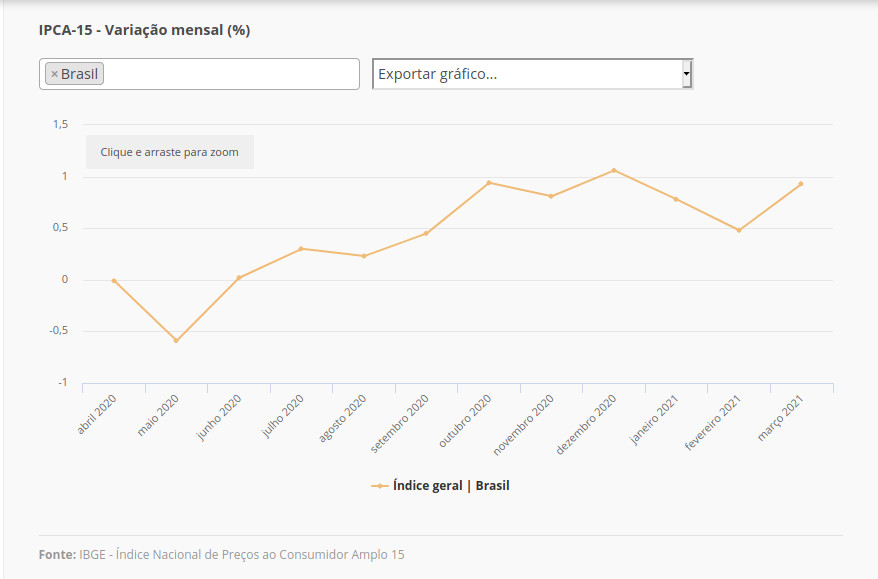Click the empty area of the location selector field
Screen dimensions: 878x579
point(230,74)
